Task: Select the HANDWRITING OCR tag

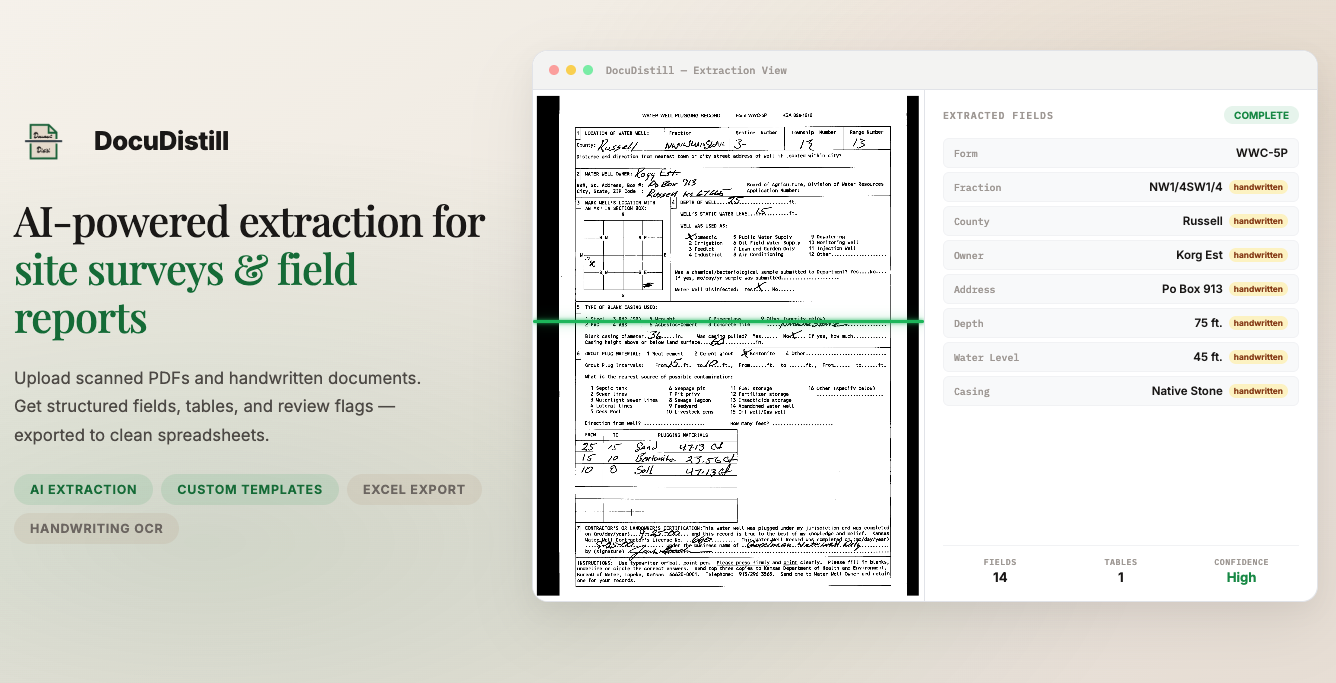Action: pyautogui.click(x=96, y=528)
